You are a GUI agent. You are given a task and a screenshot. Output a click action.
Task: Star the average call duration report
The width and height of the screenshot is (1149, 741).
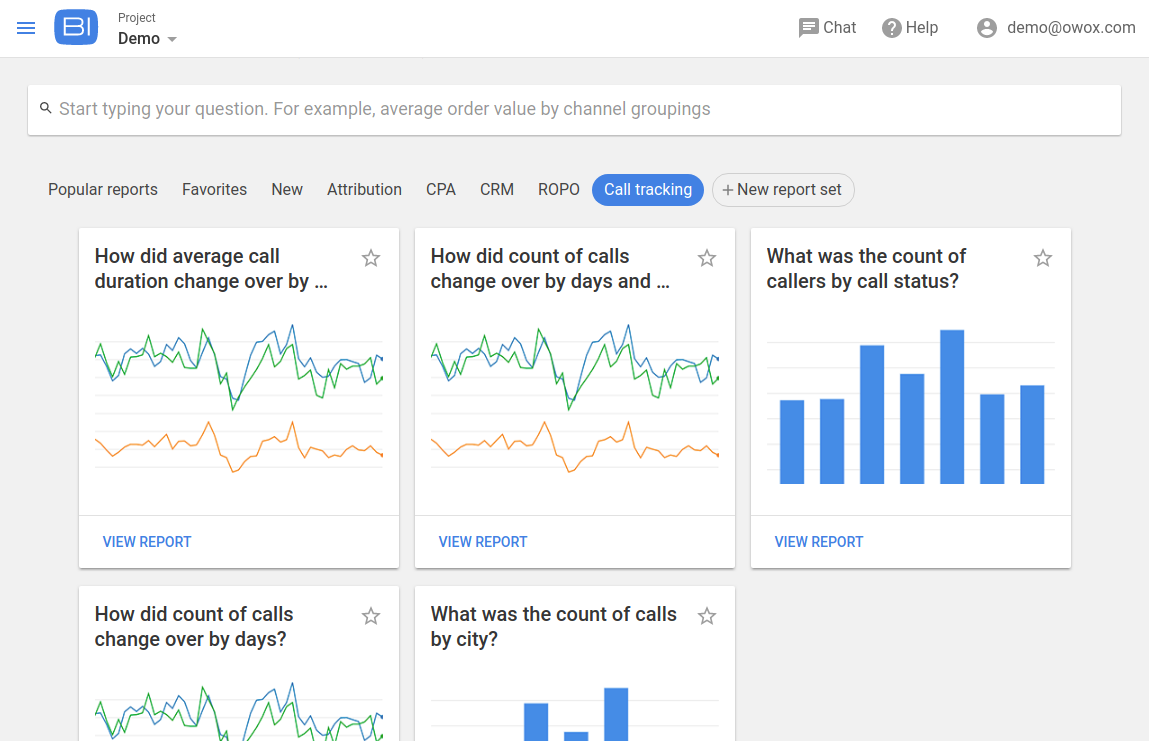pos(371,258)
